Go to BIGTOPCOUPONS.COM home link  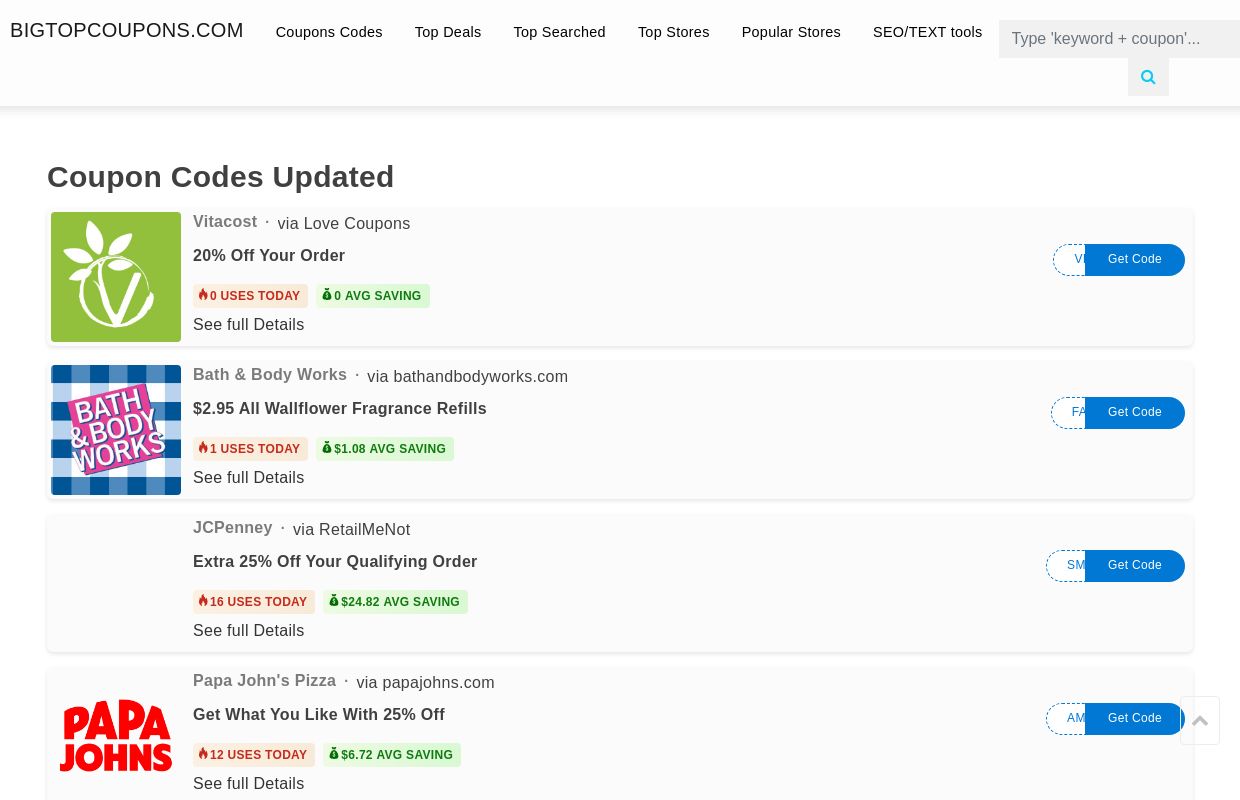pyautogui.click(x=127, y=30)
